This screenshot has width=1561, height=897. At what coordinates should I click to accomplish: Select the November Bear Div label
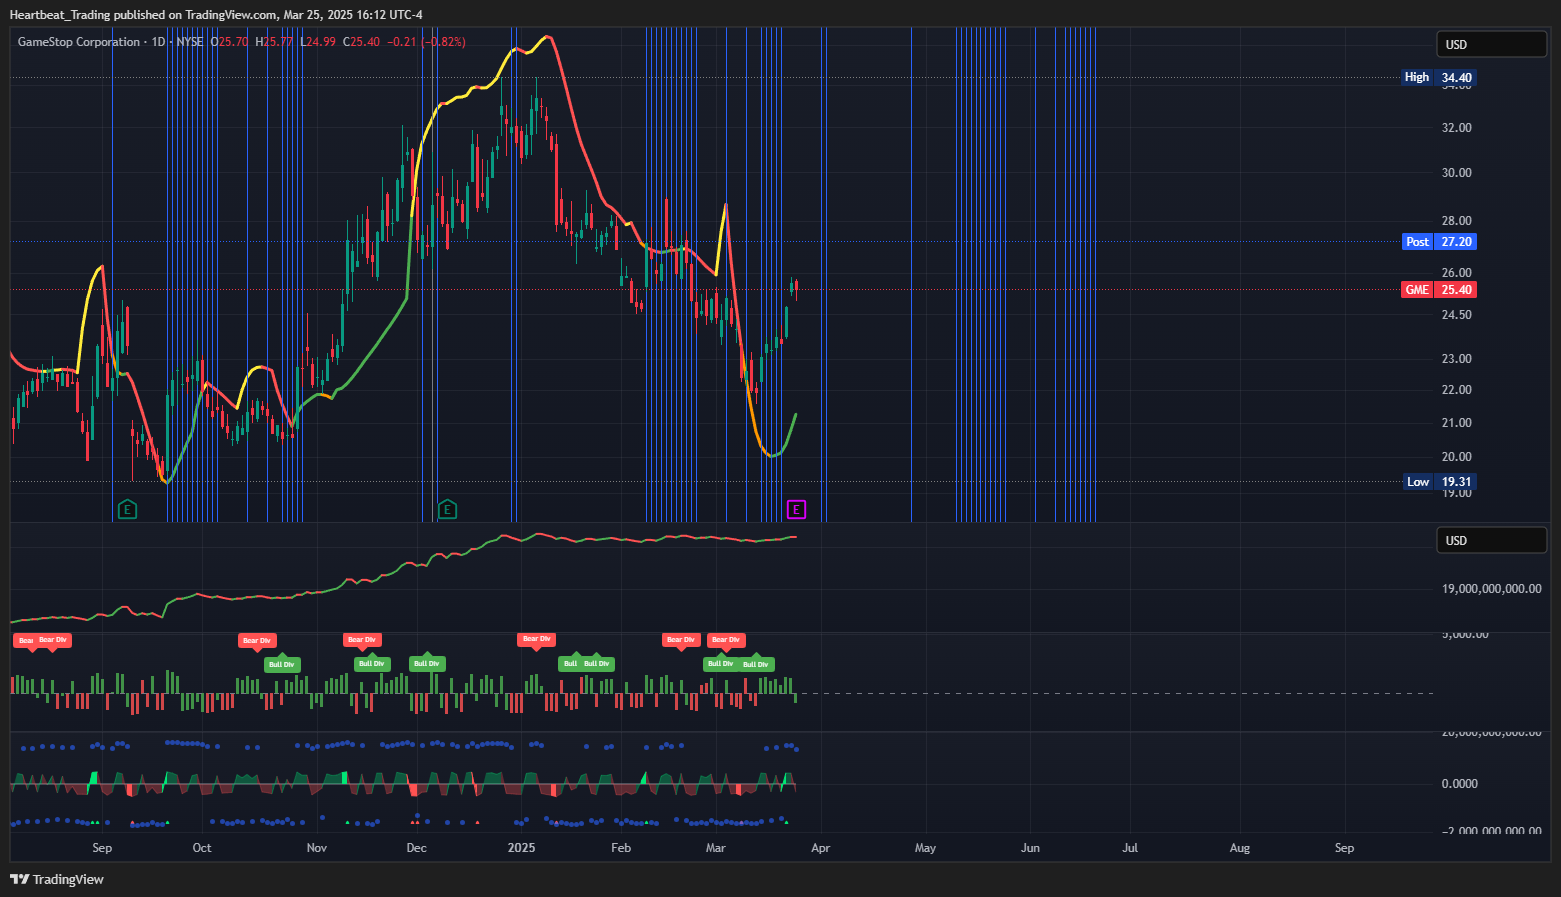(x=362, y=640)
